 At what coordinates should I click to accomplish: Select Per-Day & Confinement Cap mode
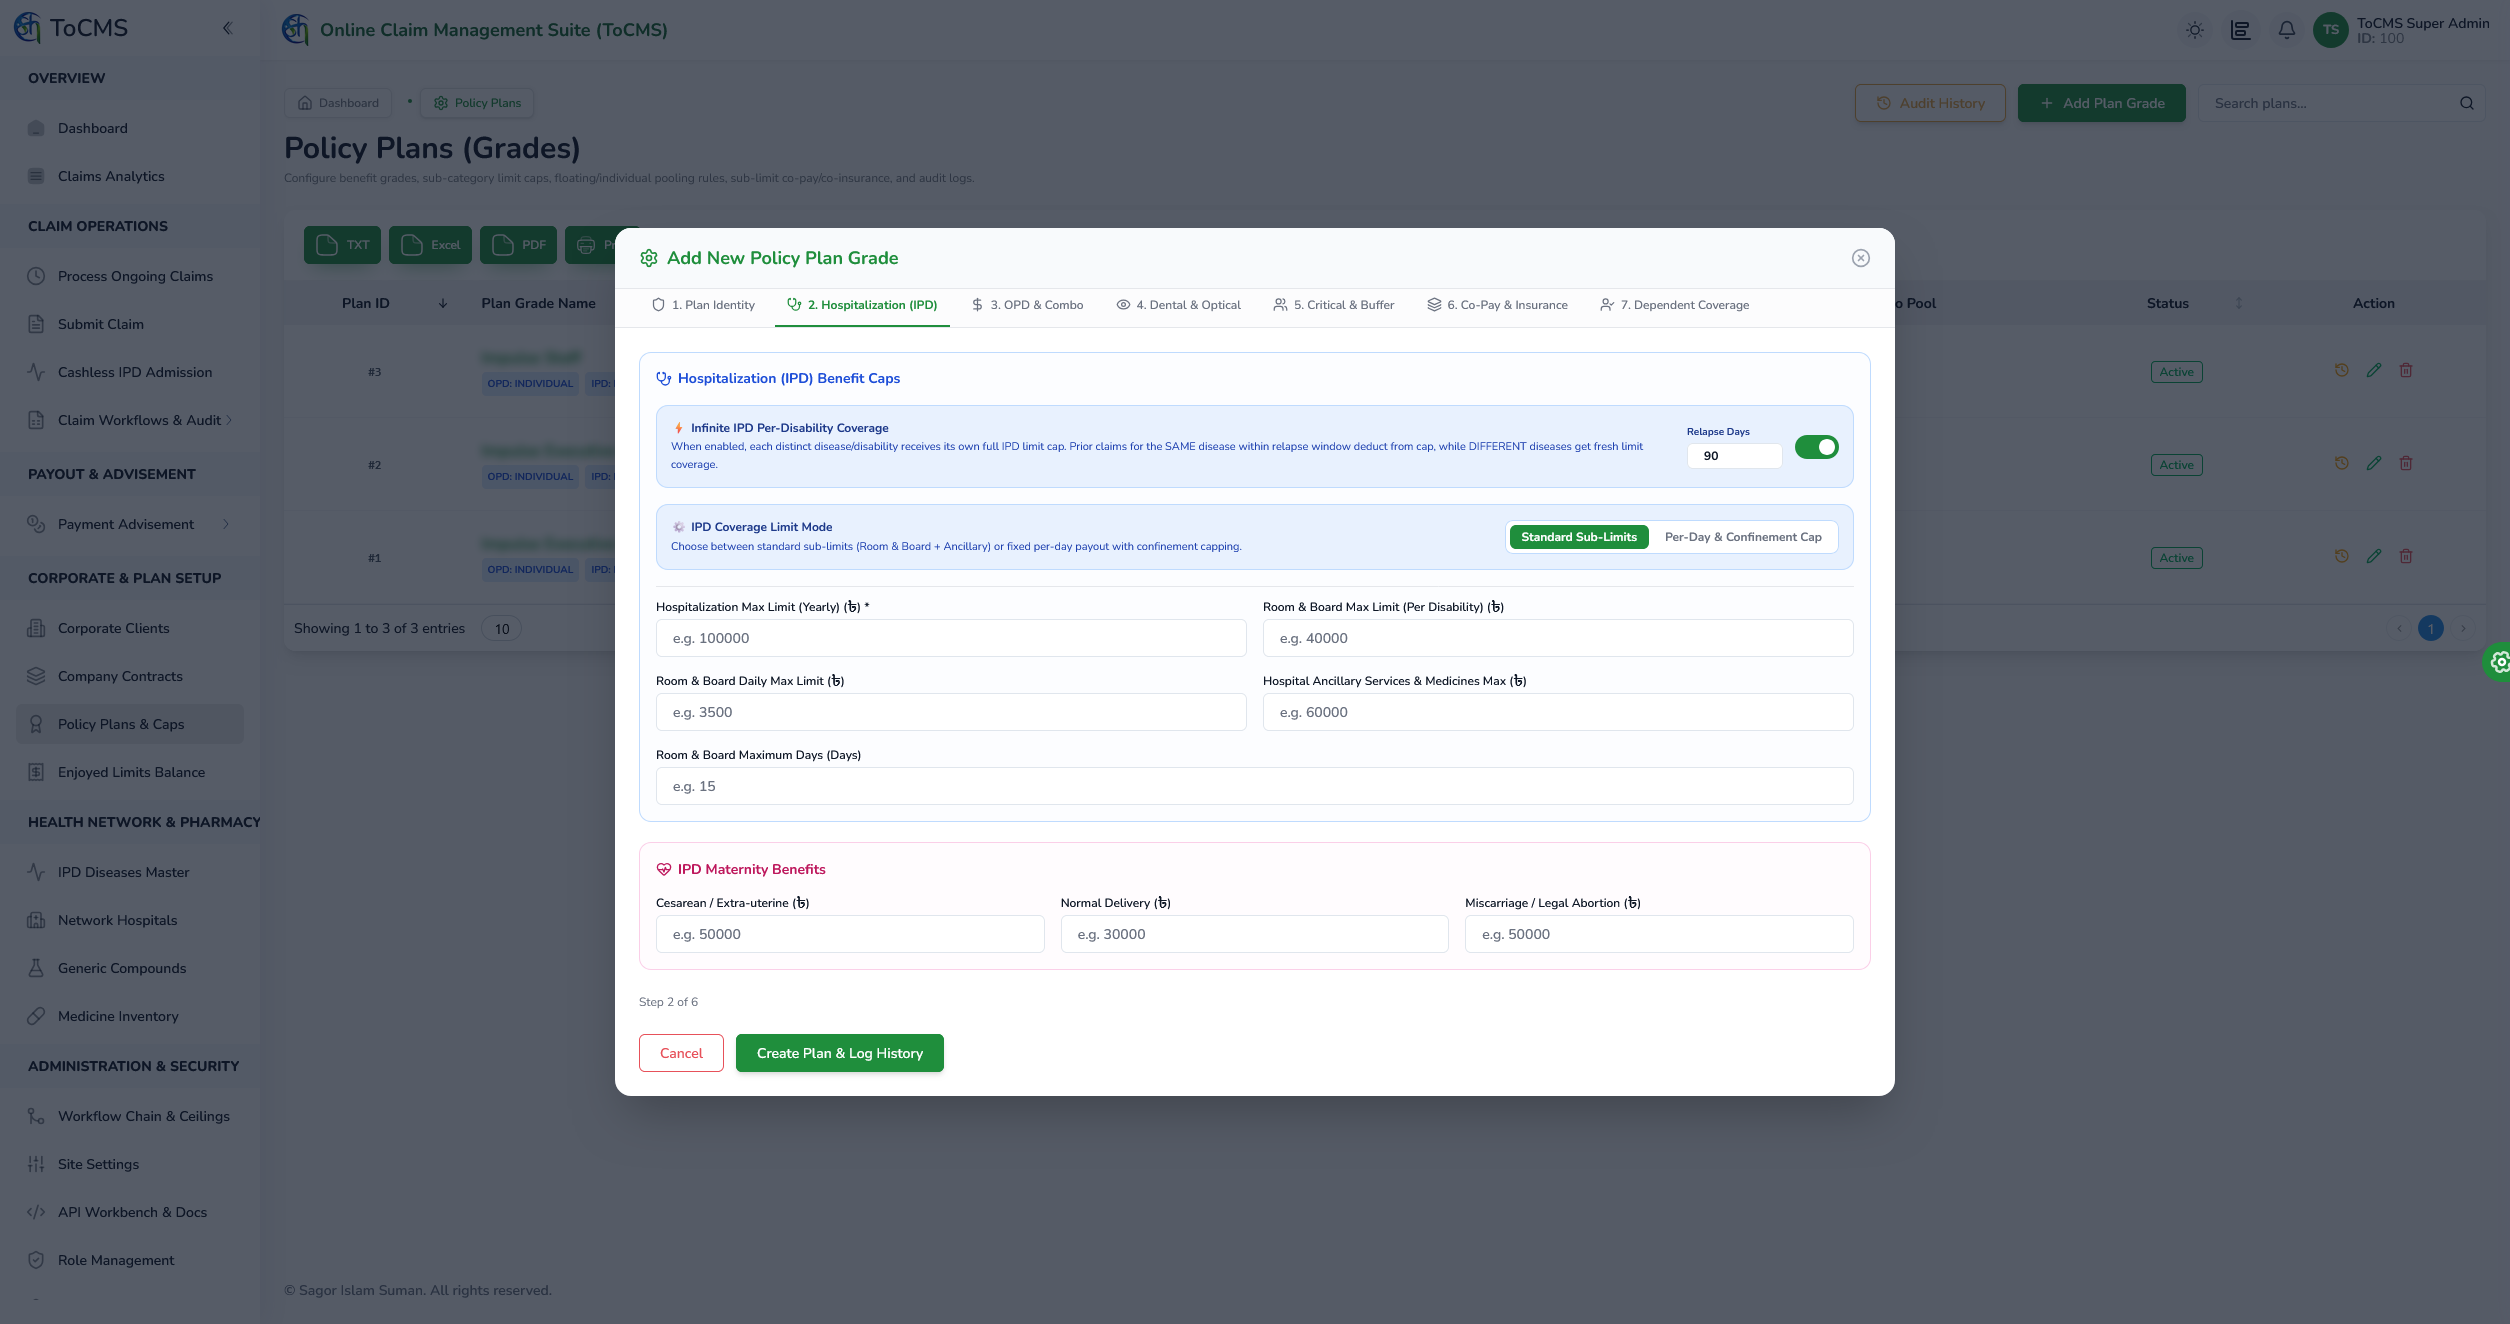click(x=1743, y=537)
